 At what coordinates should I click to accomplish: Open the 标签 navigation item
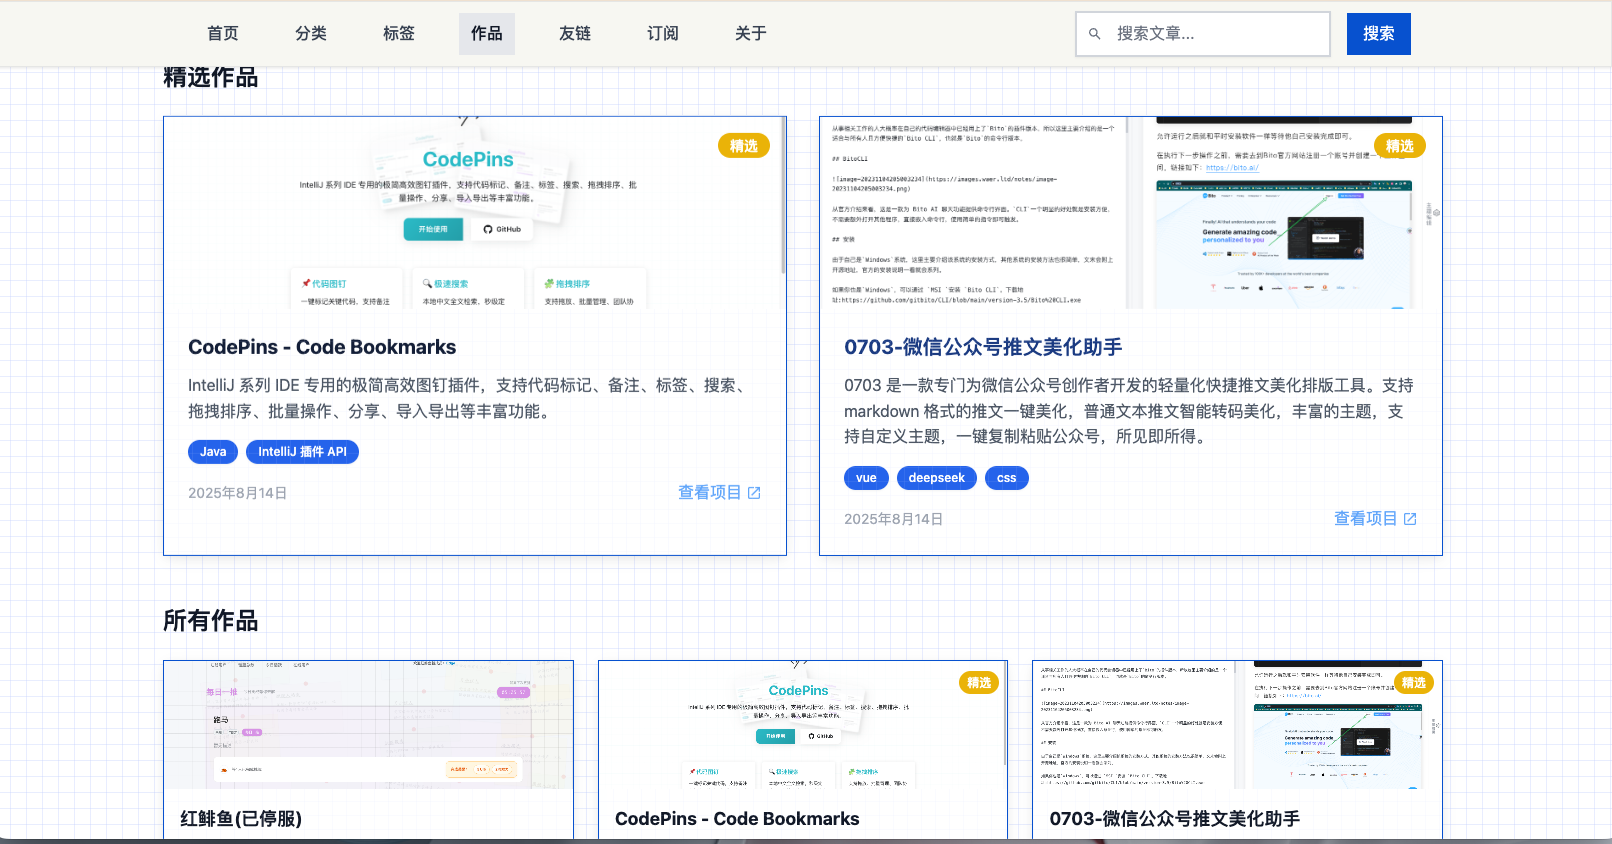[399, 34]
